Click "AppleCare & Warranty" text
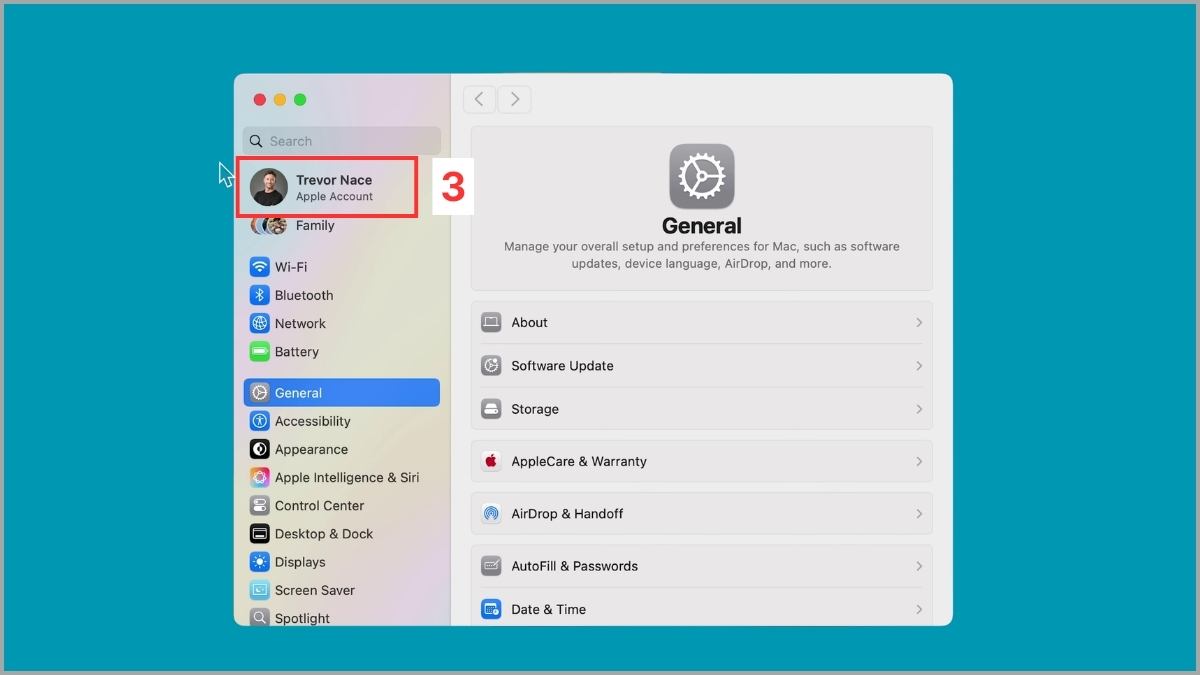This screenshot has width=1200, height=675. tap(579, 461)
